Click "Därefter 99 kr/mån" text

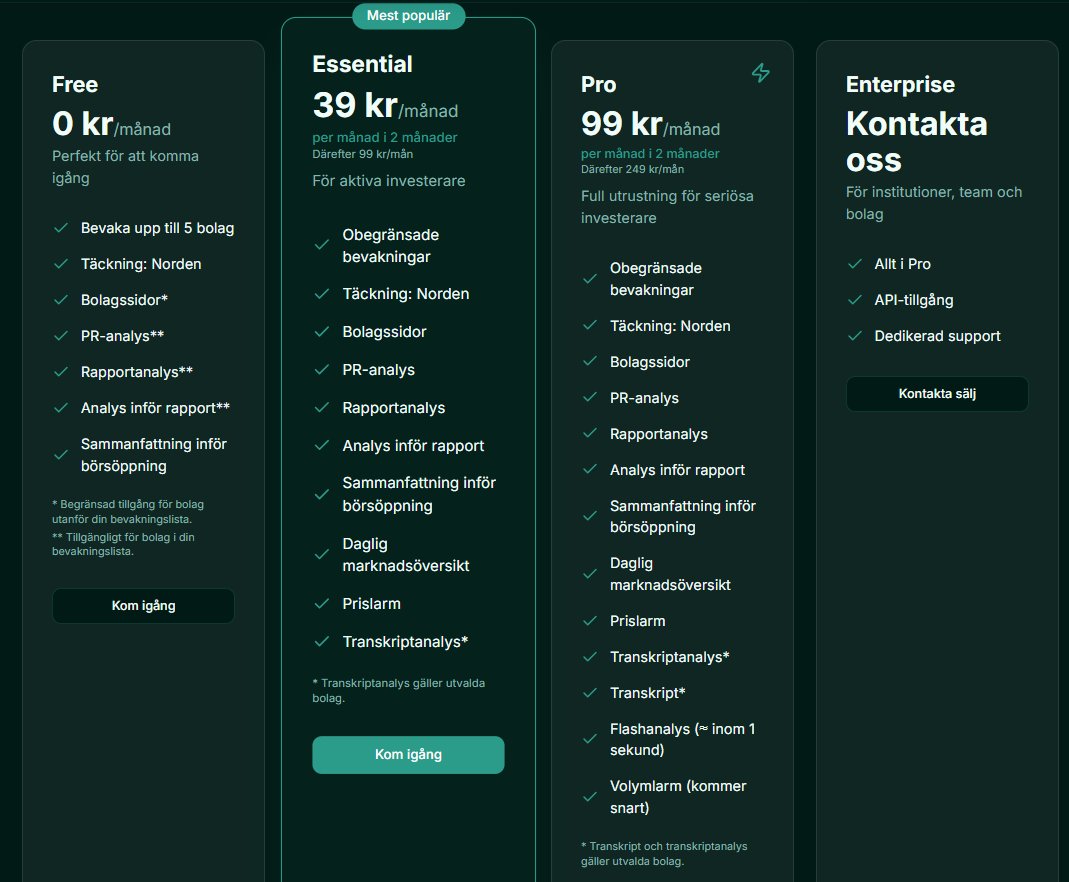[x=363, y=154]
